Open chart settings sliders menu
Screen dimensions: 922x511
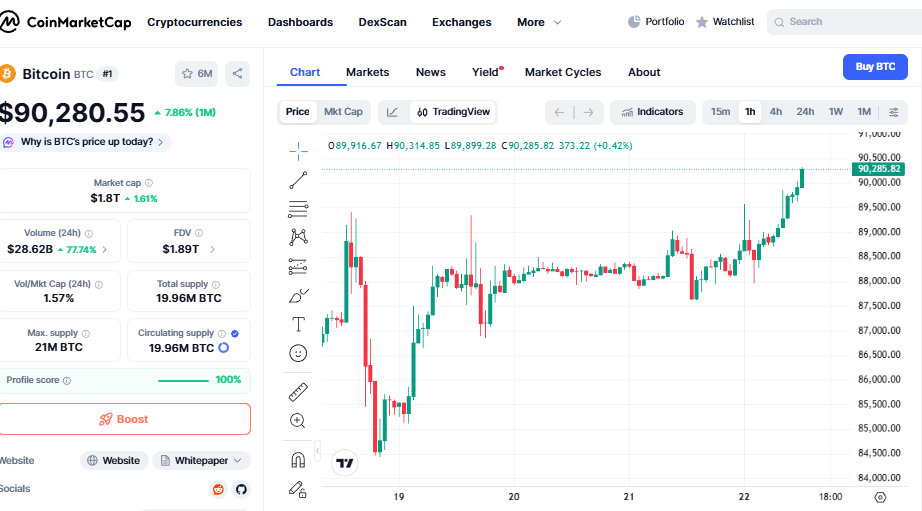tap(894, 112)
